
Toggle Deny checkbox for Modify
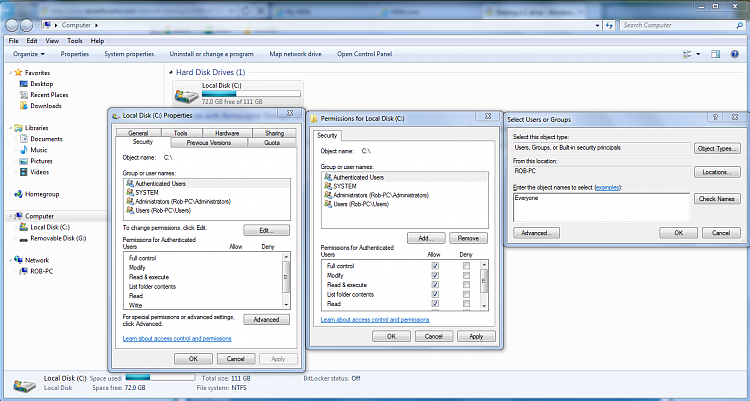pyautogui.click(x=466, y=275)
